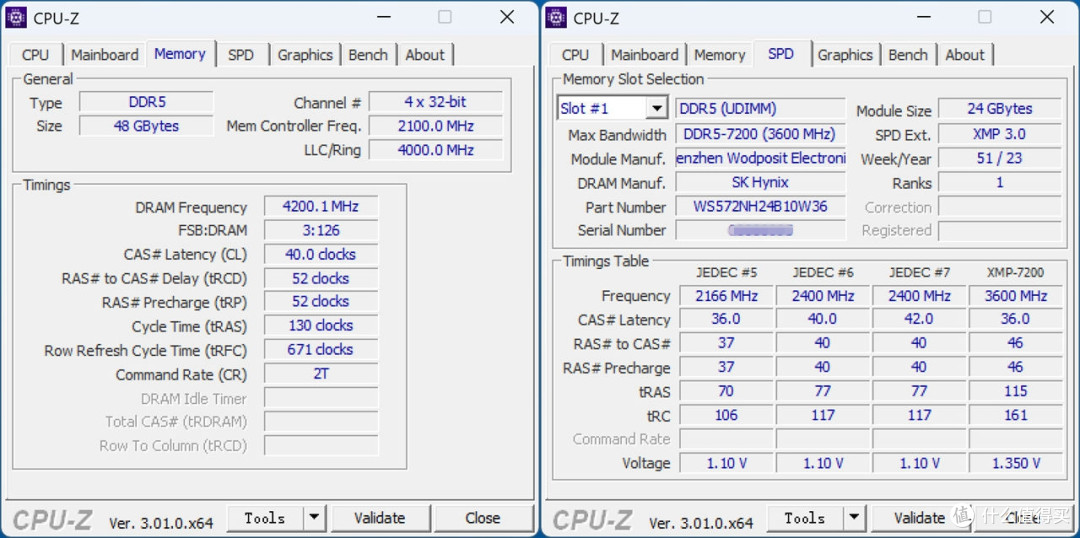Minimize the right CPU-Z window

[x=923, y=17]
